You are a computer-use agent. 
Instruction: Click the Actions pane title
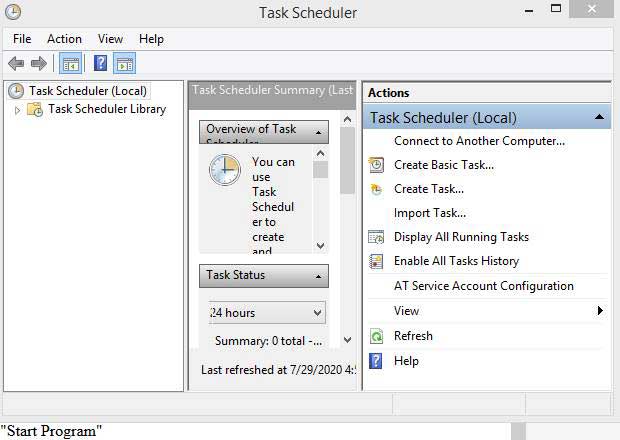[389, 93]
